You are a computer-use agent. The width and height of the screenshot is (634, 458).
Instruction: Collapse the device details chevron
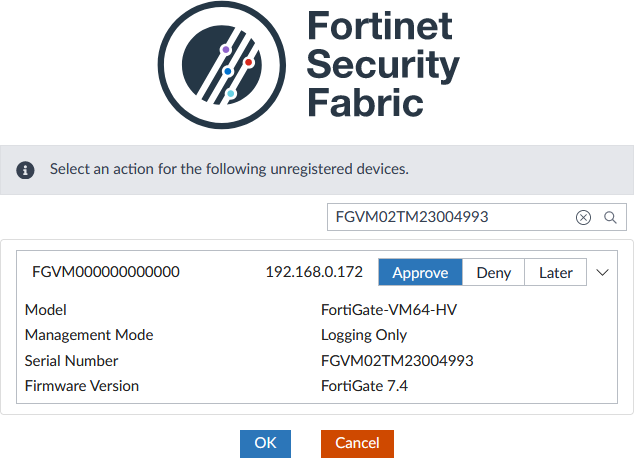click(x=602, y=272)
